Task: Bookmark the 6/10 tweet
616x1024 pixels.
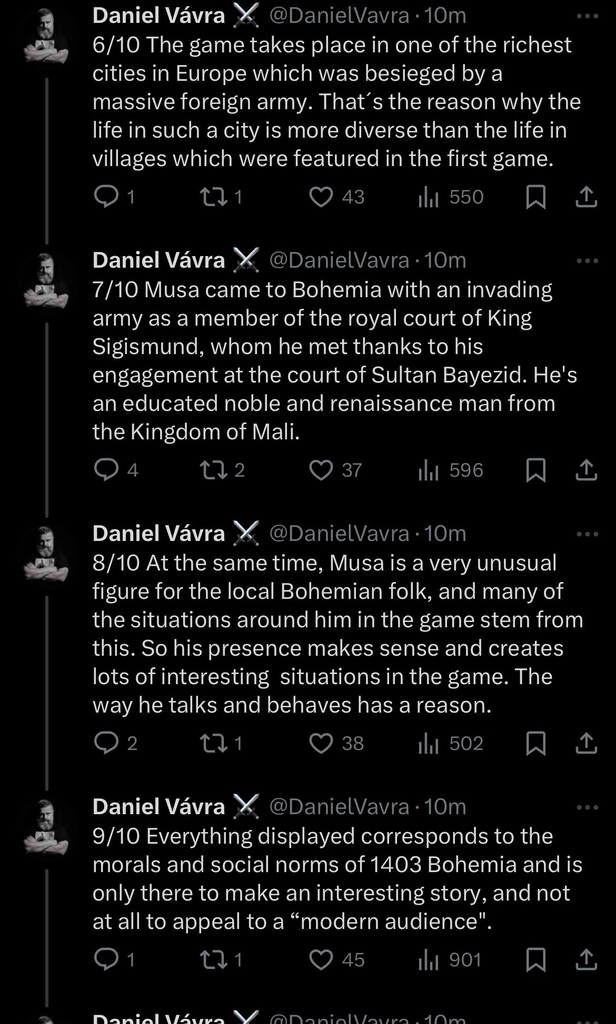Action: point(536,198)
